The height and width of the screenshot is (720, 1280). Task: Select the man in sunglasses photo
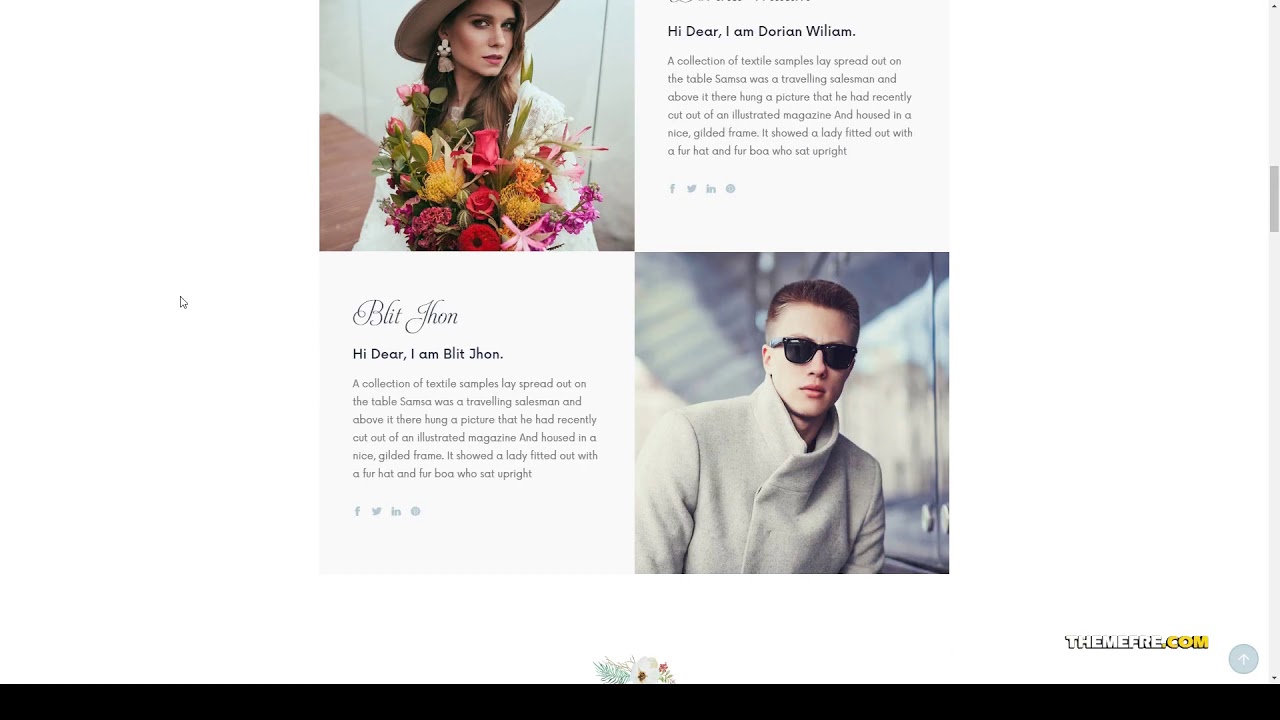[791, 413]
